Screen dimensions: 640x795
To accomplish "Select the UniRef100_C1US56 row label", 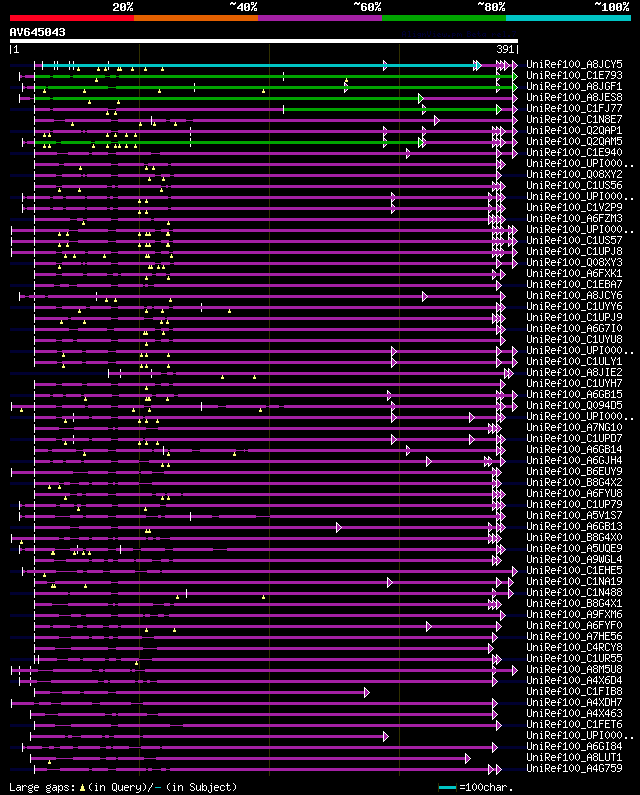I will [x=574, y=186].
